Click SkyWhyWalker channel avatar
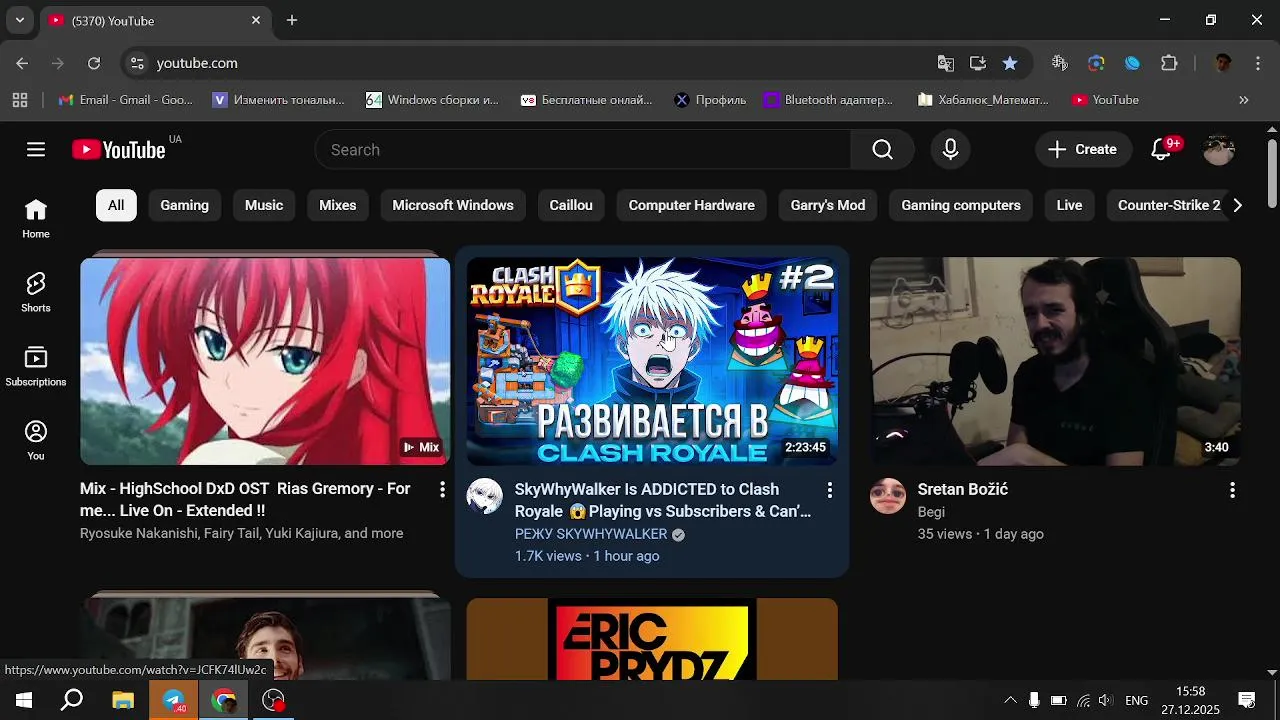This screenshot has width=1280, height=720. point(485,496)
